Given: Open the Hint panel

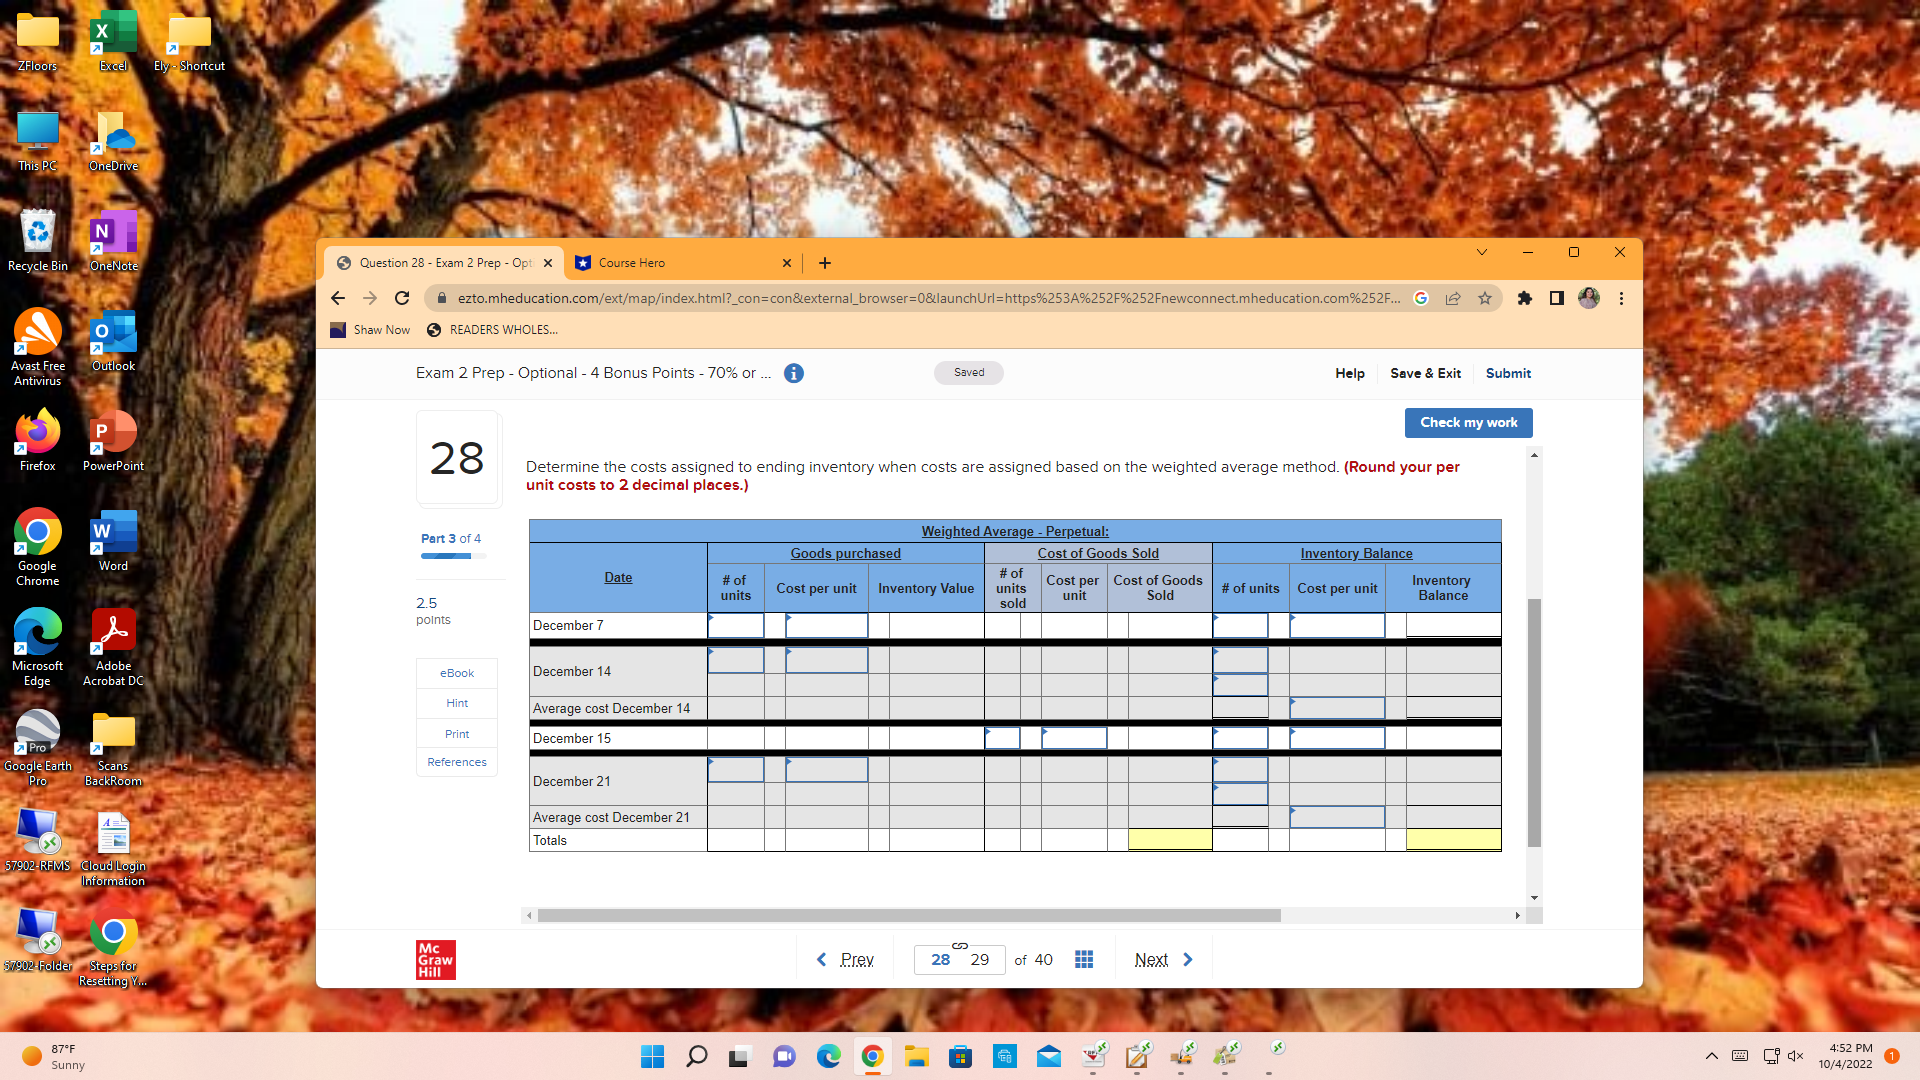Looking at the screenshot, I should click(456, 703).
